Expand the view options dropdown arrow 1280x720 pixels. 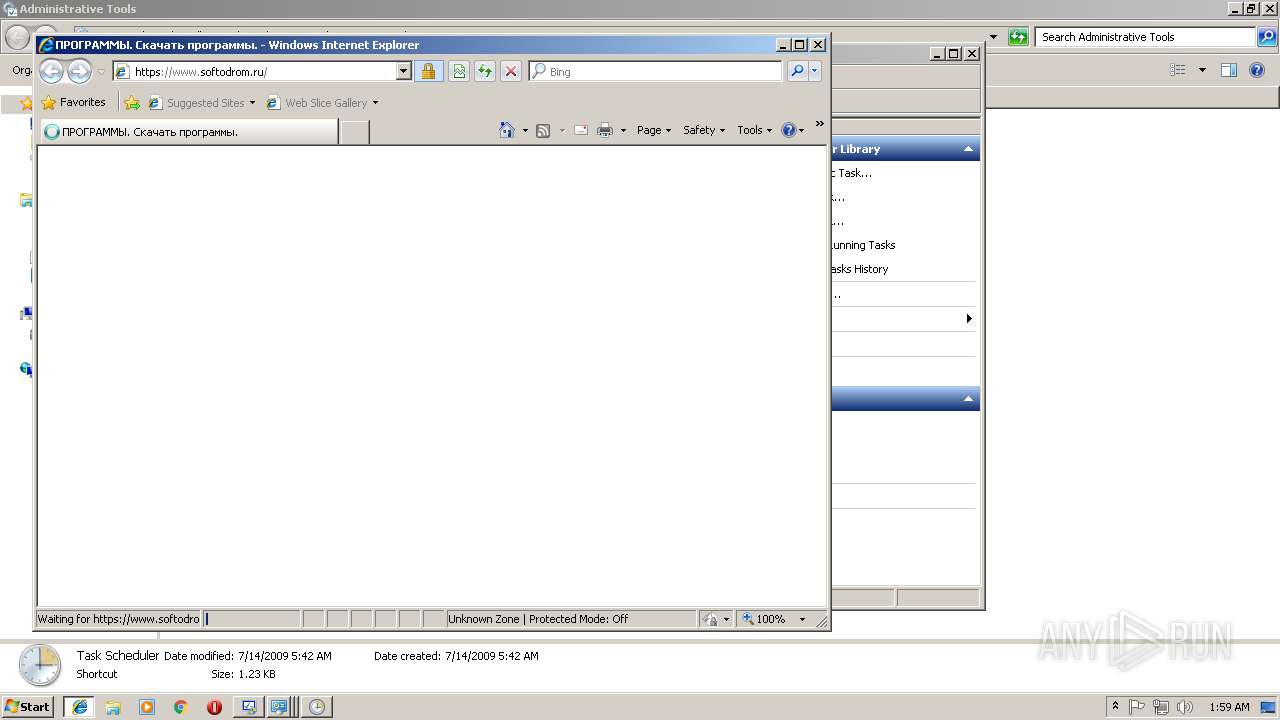1202,70
